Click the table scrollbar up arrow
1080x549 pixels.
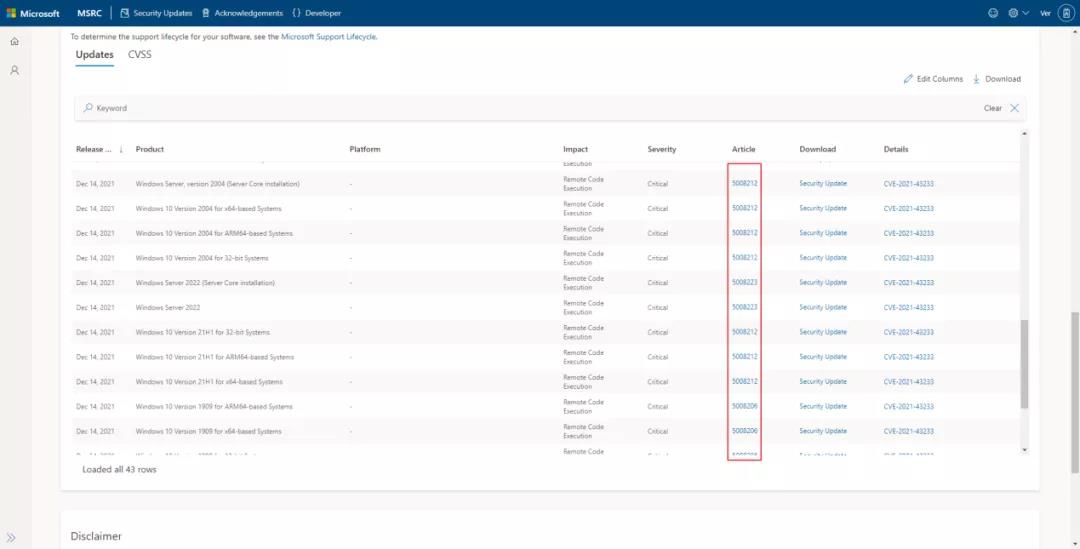[x=1024, y=134]
